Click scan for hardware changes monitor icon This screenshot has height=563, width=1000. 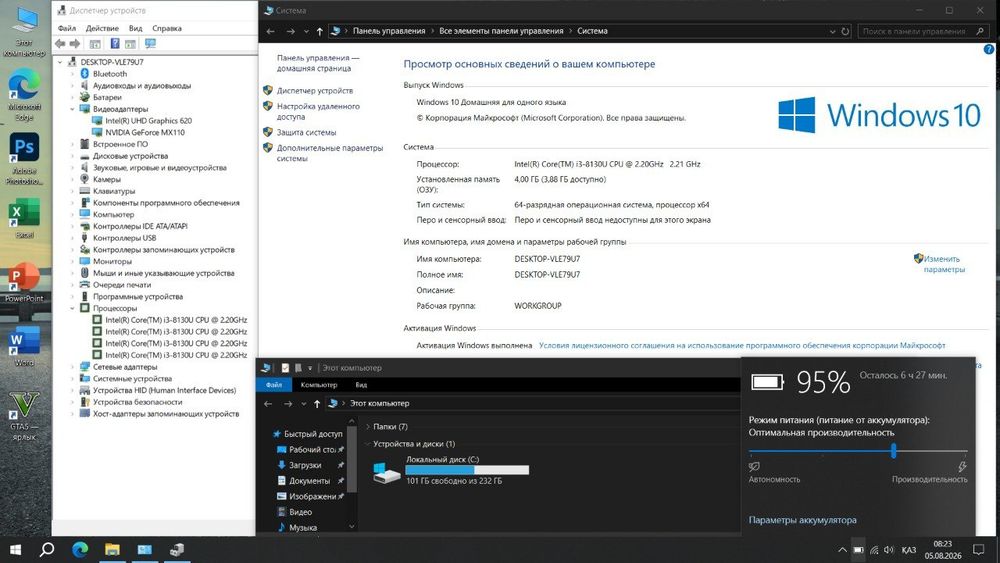151,43
